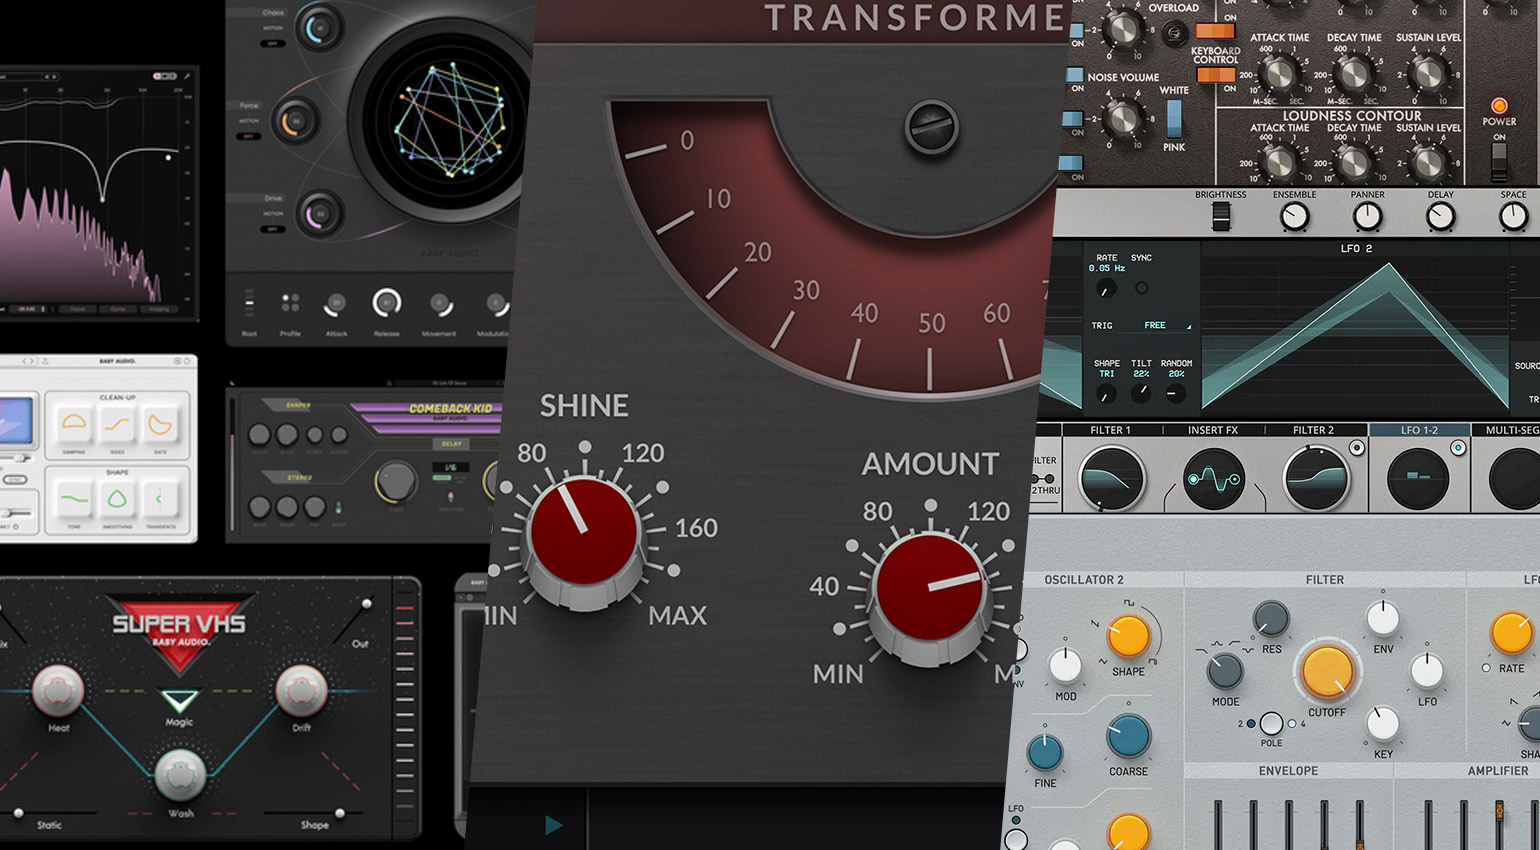Flip the Brightness rocker switch
The width and height of the screenshot is (1540, 850).
point(1220,216)
